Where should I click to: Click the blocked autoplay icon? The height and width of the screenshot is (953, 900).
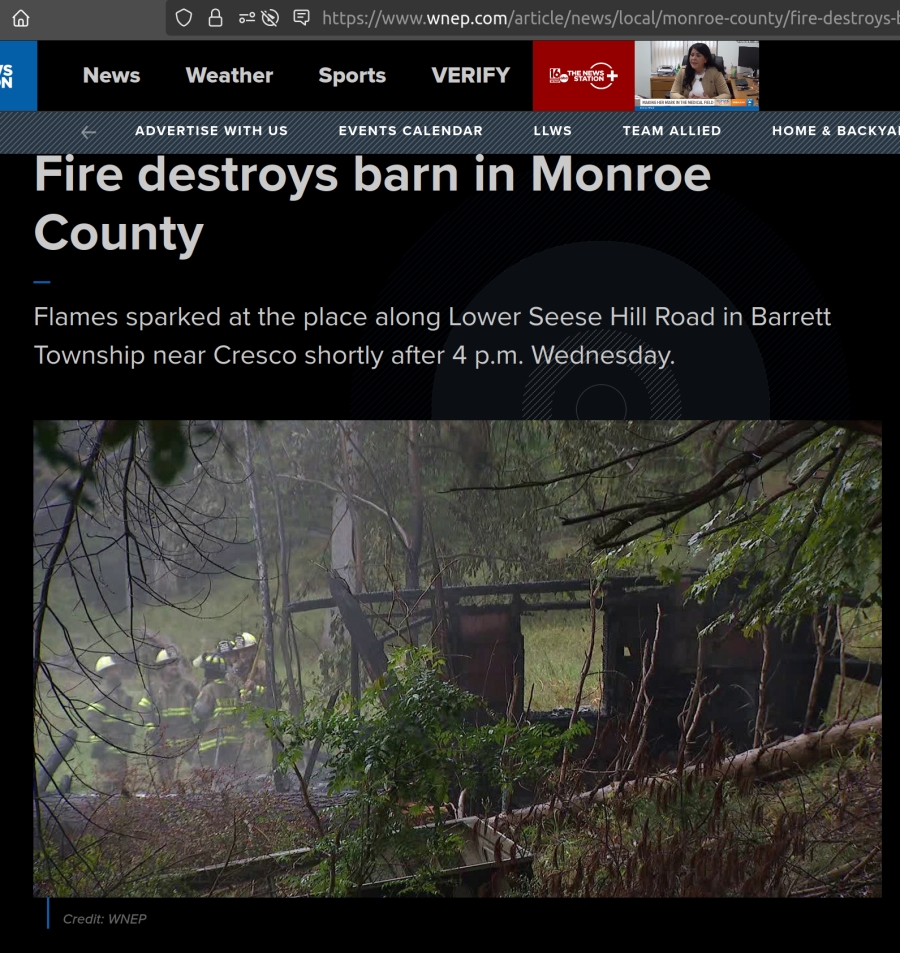[x=270, y=18]
